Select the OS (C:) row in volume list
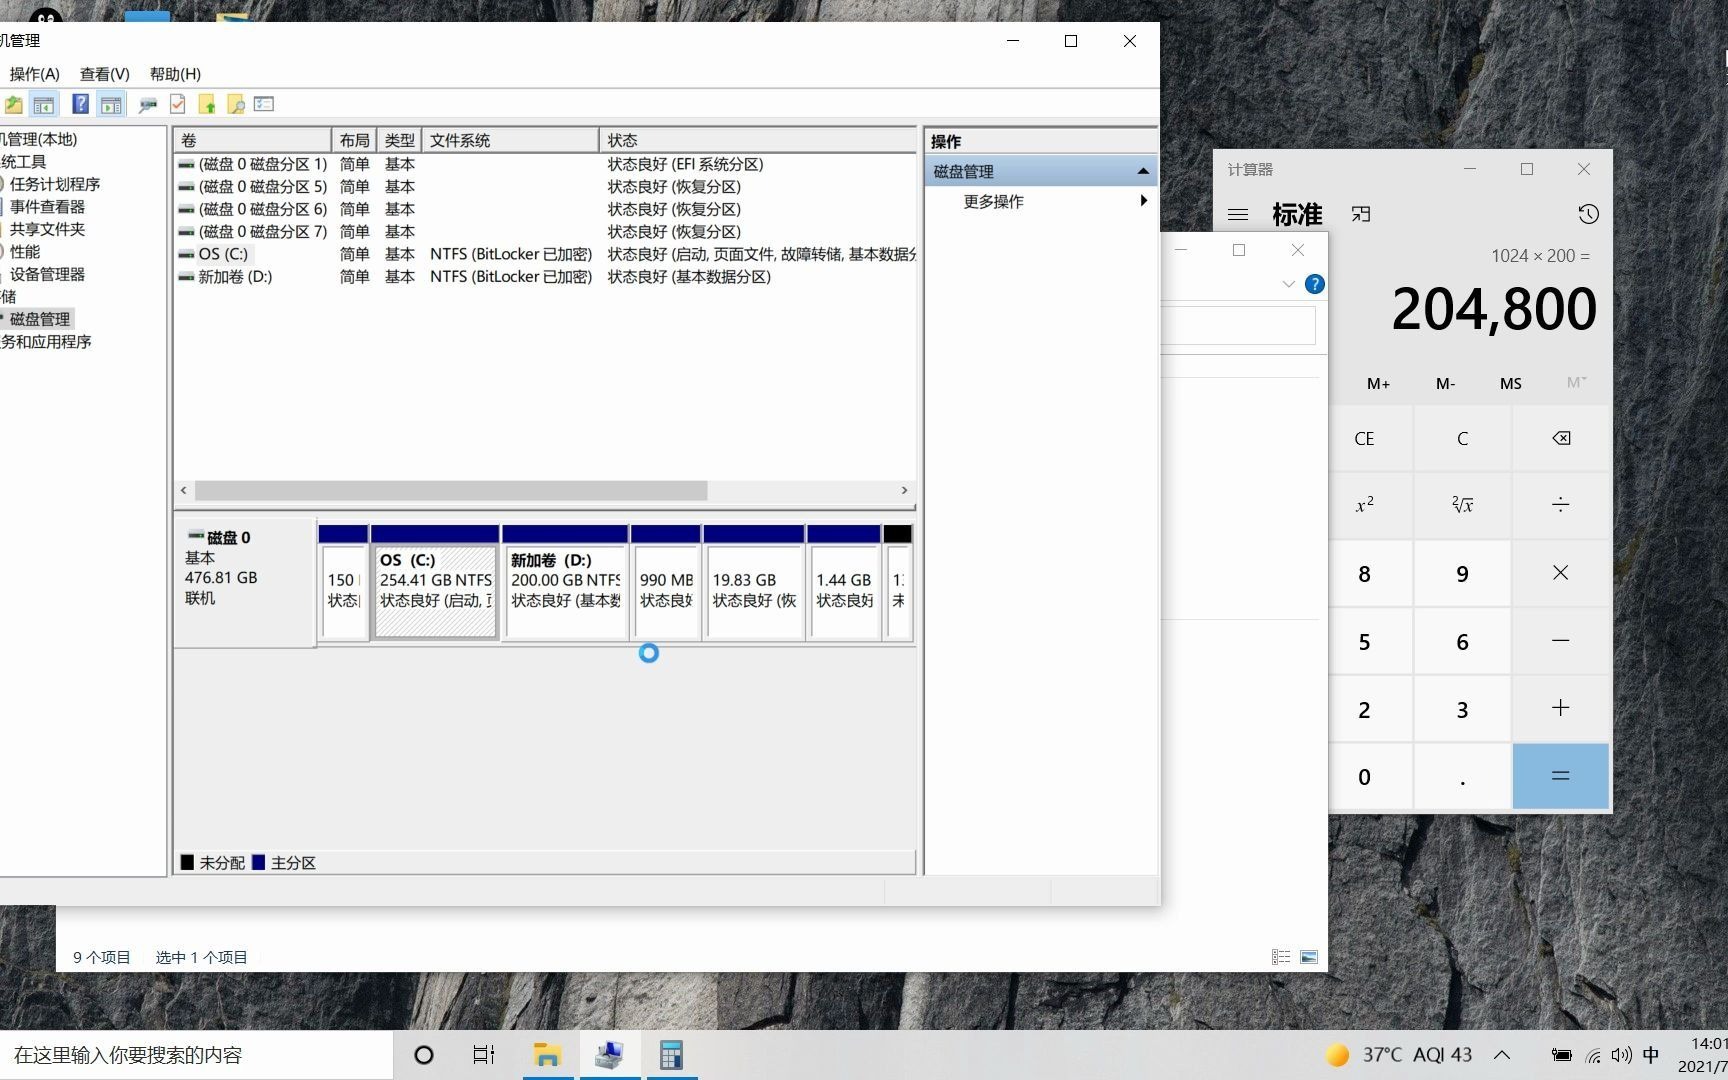The image size is (1728, 1080). point(545,254)
